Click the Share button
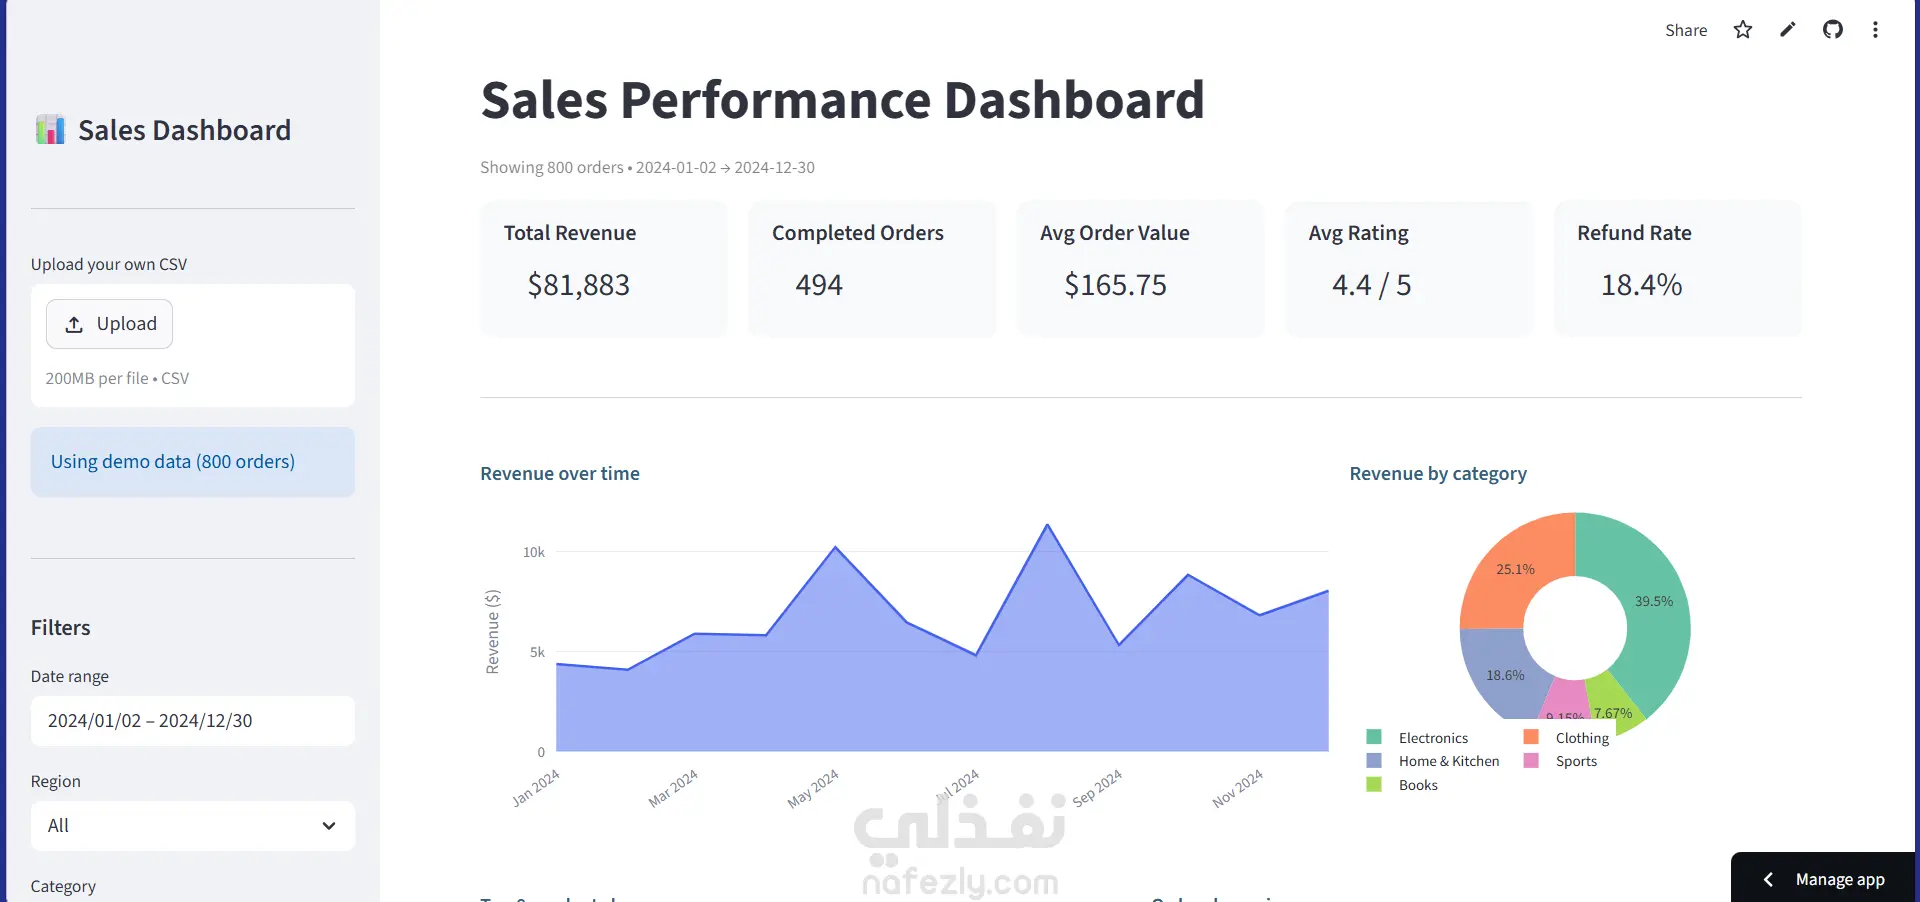The width and height of the screenshot is (1920, 902). point(1686,30)
